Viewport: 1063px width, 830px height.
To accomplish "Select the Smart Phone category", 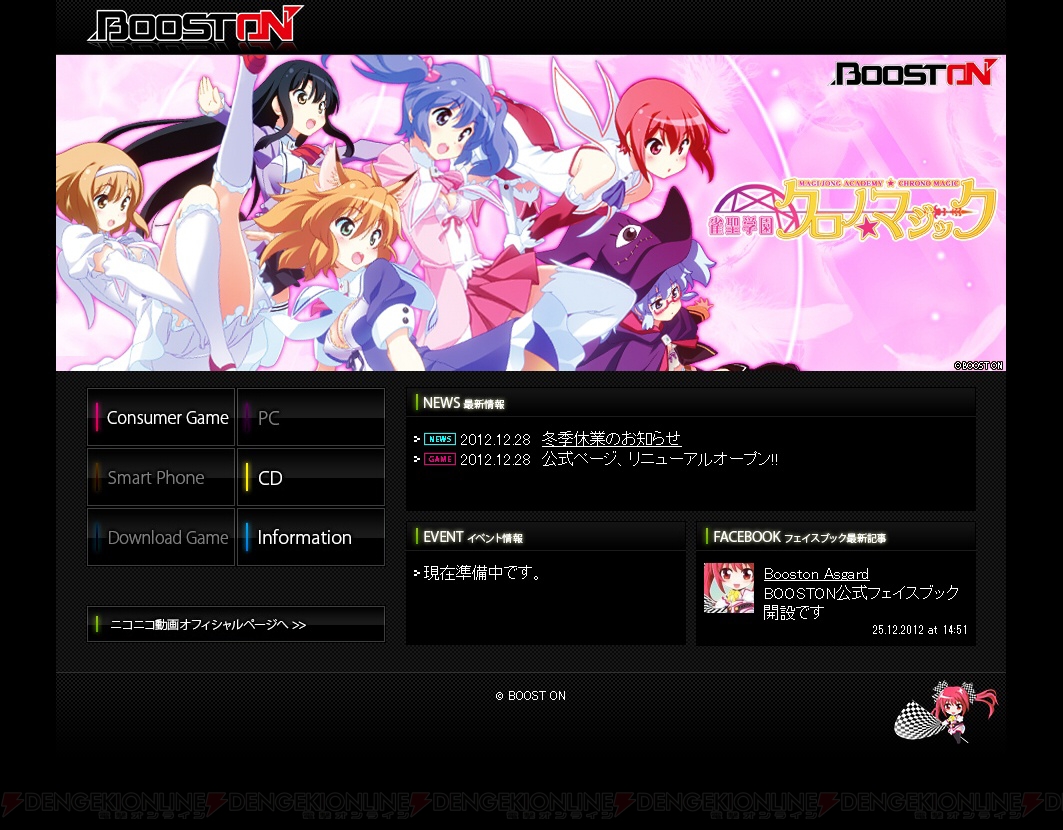I will [x=161, y=477].
